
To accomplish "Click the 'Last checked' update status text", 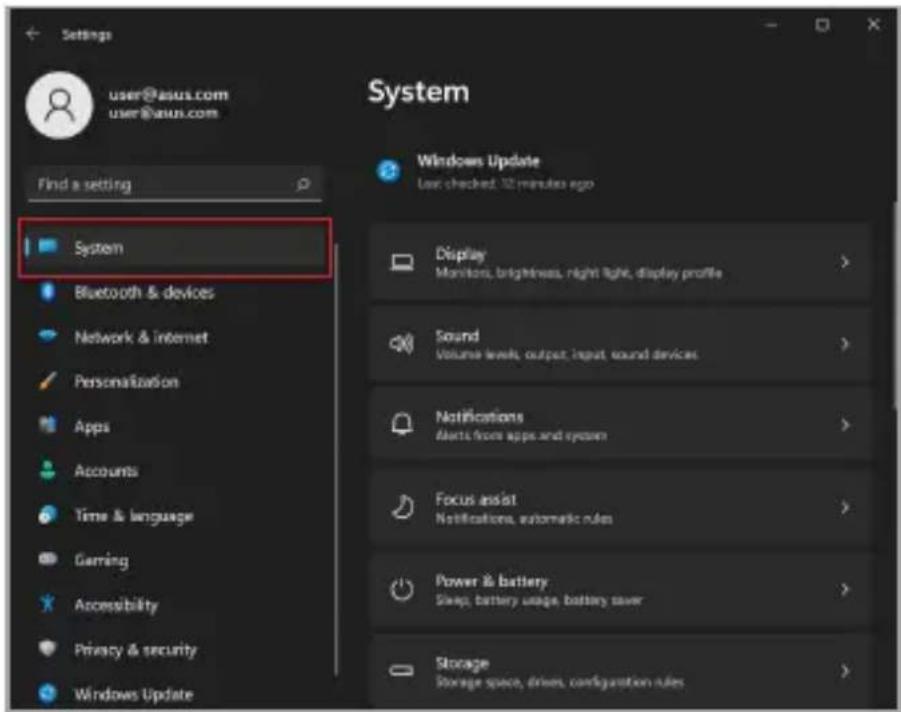I will point(505,184).
